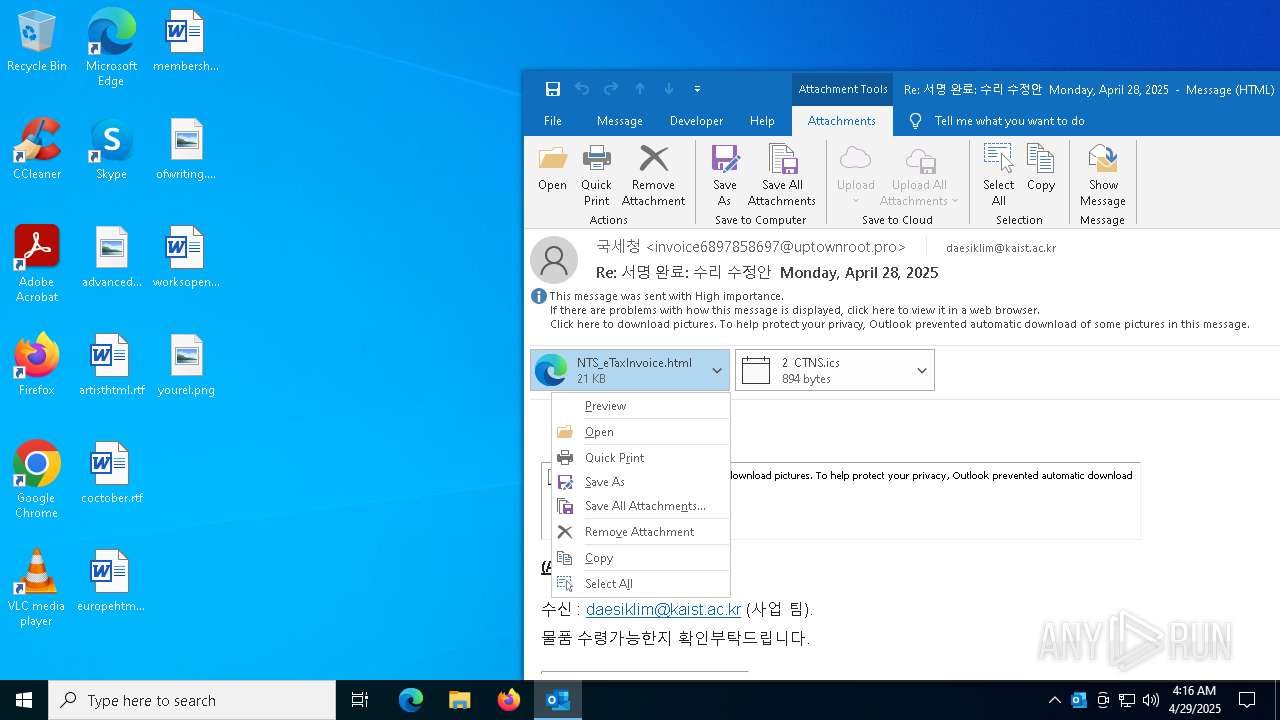Image resolution: width=1280 pixels, height=720 pixels.
Task: Select the Firefox desktop shortcut
Action: click(37, 365)
